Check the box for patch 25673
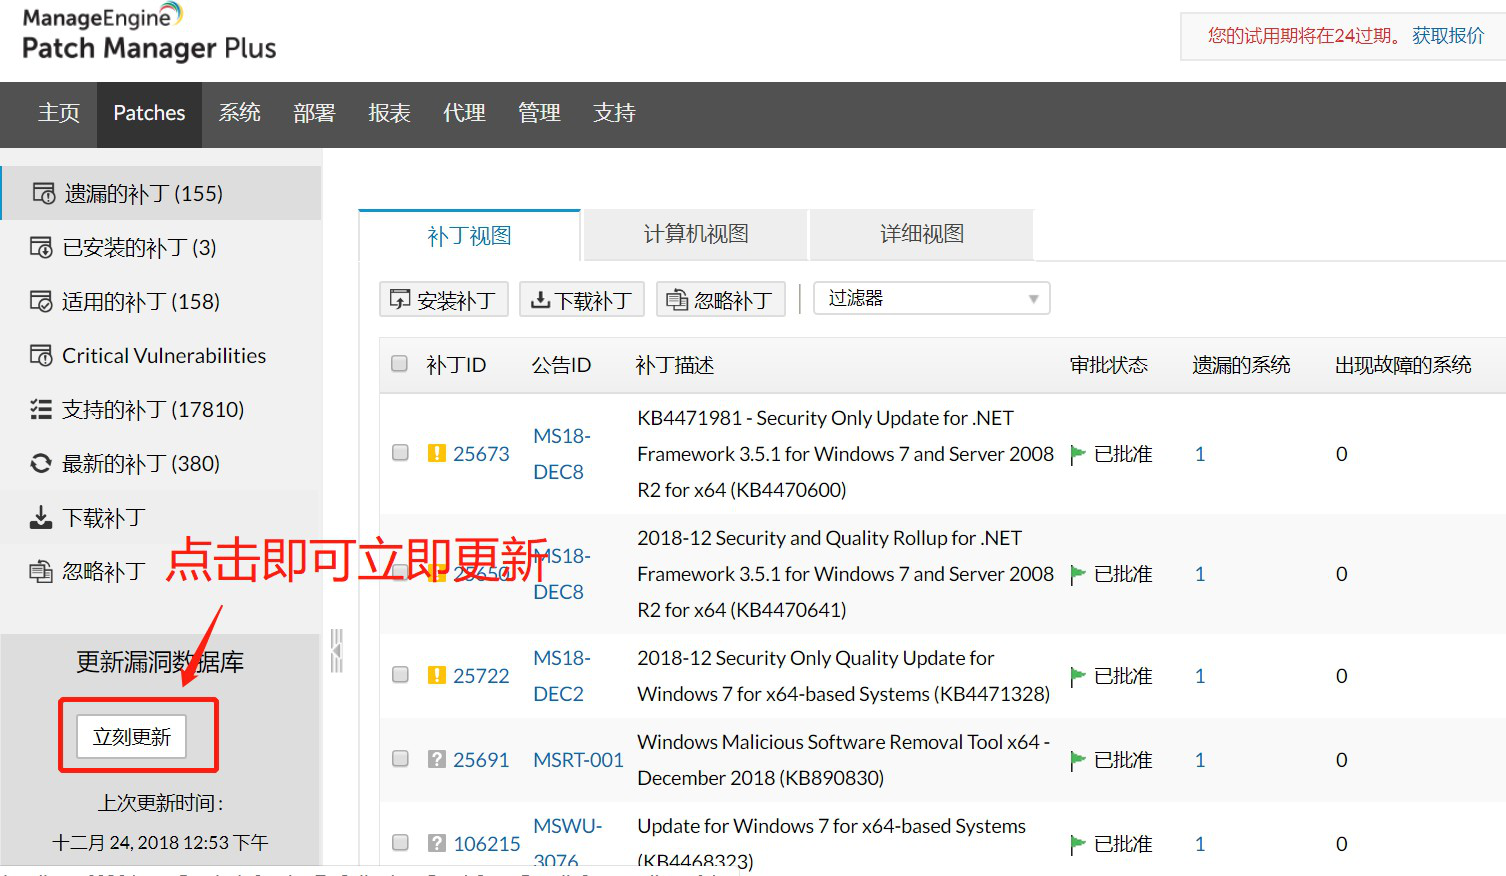This screenshot has width=1506, height=876. pos(400,453)
